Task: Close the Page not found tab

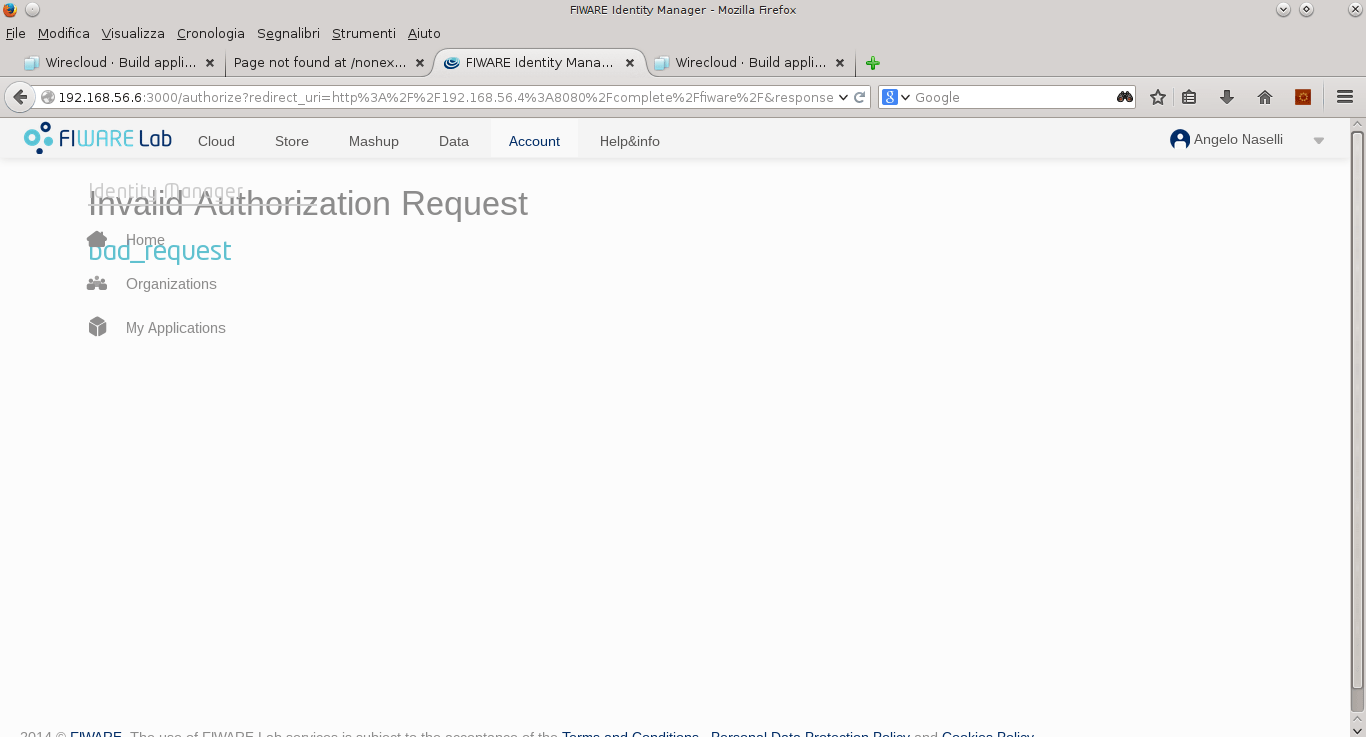Action: coord(420,62)
